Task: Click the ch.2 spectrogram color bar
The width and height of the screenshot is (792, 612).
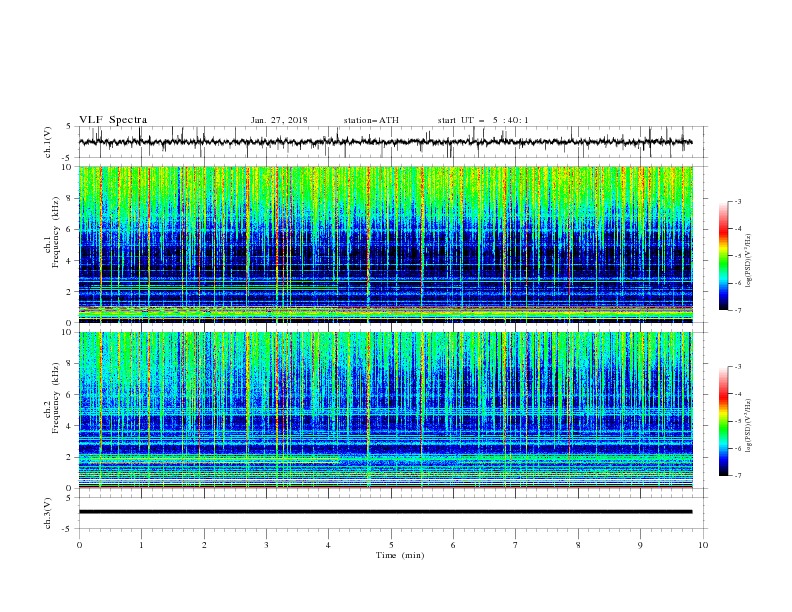Action: pyautogui.click(x=723, y=421)
